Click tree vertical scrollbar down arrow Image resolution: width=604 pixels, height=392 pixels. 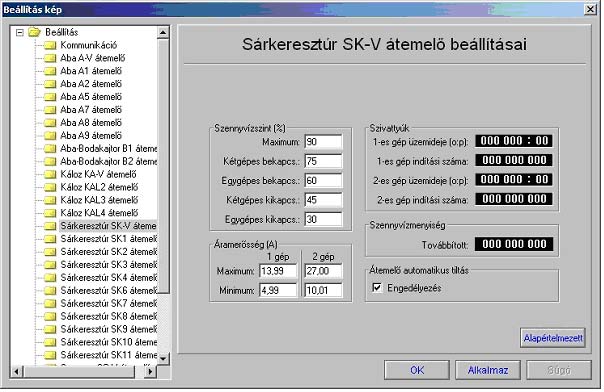coord(163,358)
